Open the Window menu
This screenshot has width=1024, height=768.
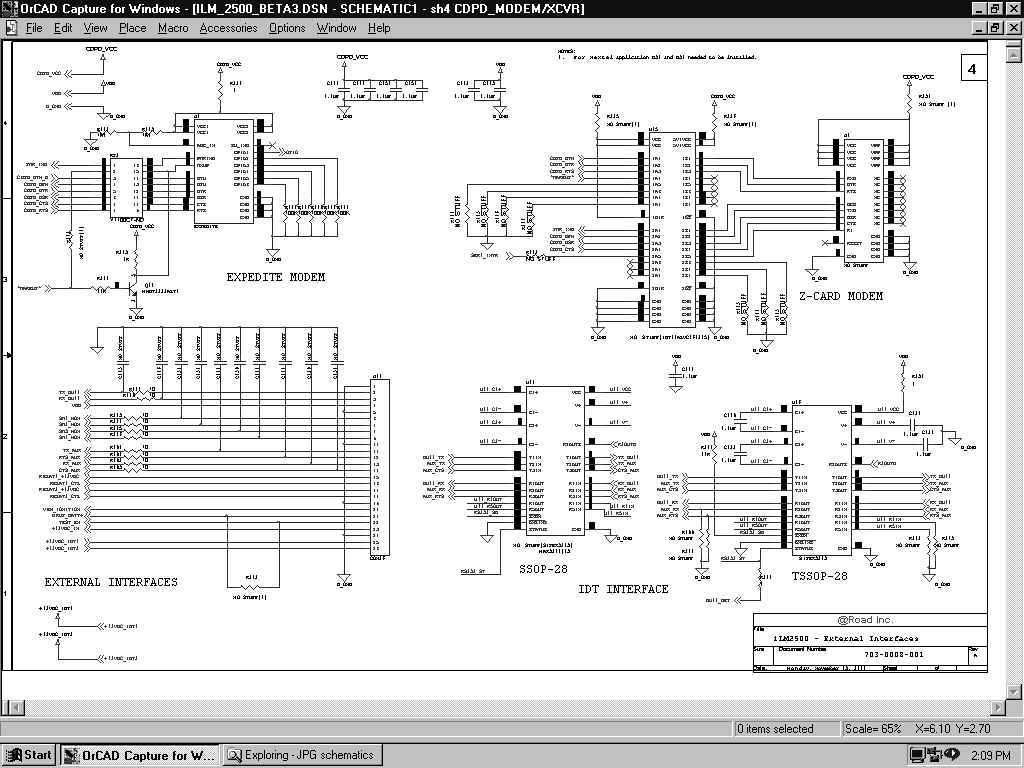pos(337,28)
